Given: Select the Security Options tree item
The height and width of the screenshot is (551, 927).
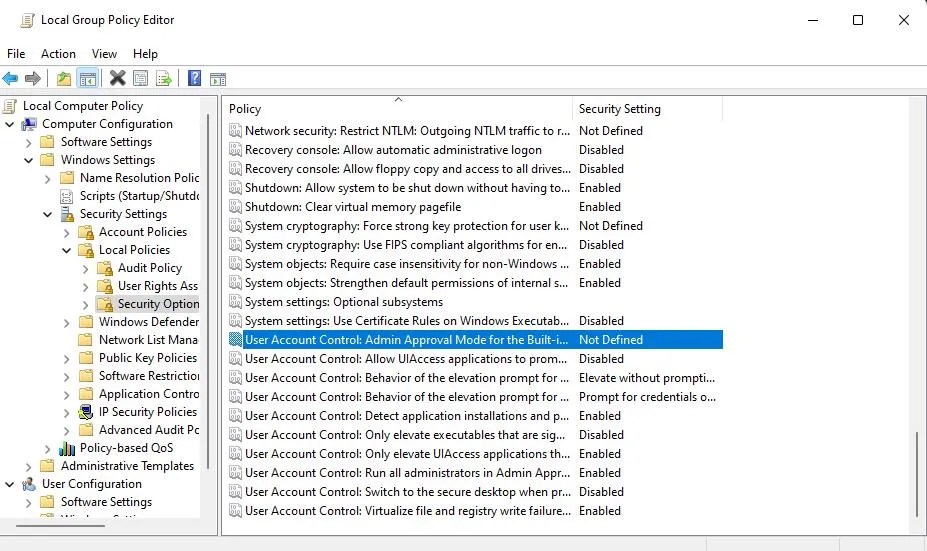Looking at the screenshot, I should 158,304.
